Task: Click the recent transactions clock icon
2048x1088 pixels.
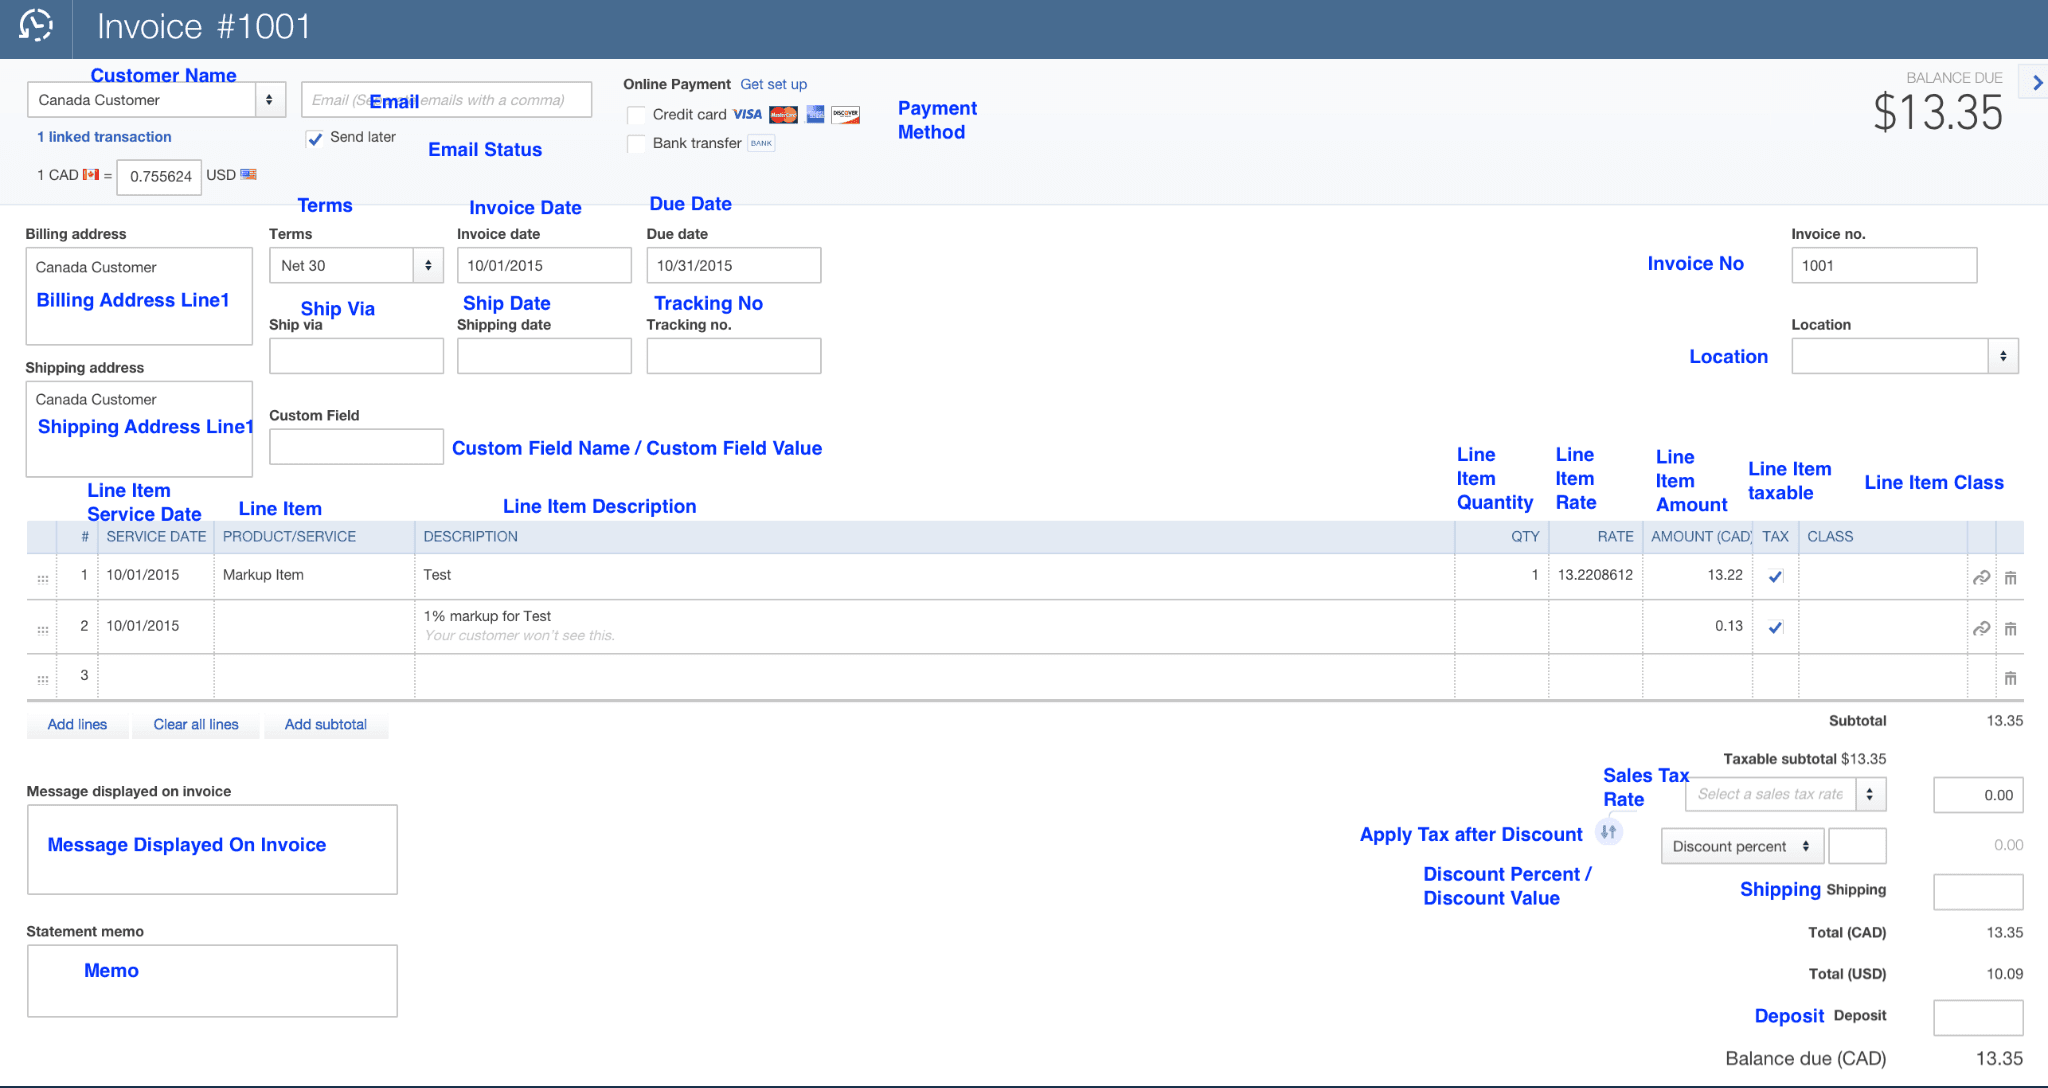Action: click(36, 25)
